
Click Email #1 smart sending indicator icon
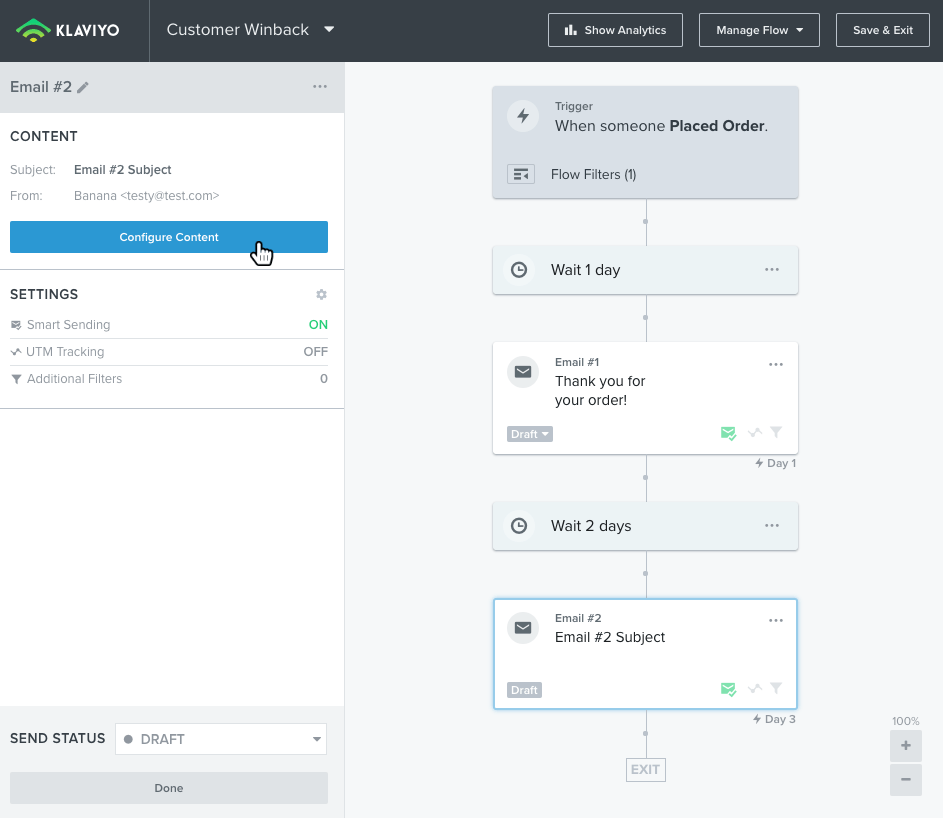(728, 433)
